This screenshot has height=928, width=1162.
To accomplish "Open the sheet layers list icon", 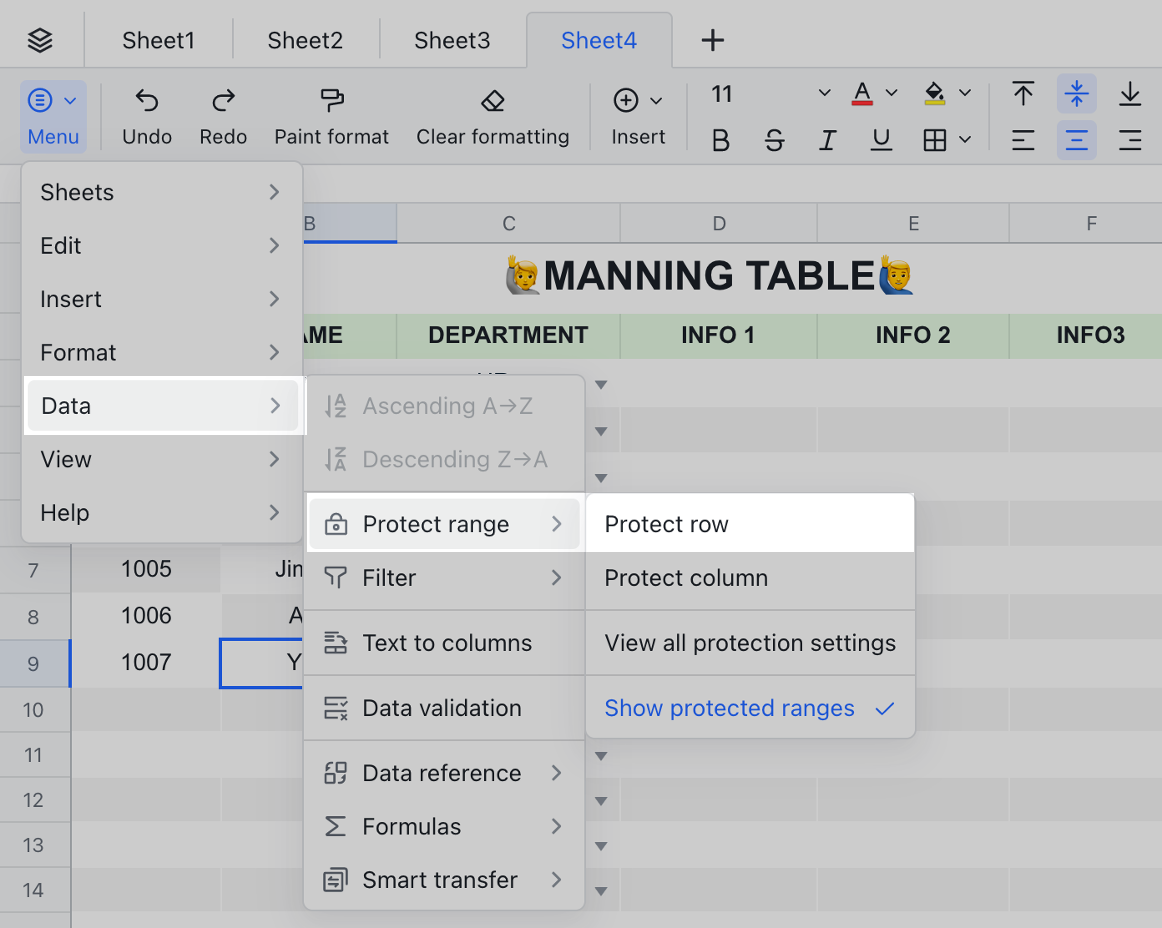I will click(40, 41).
